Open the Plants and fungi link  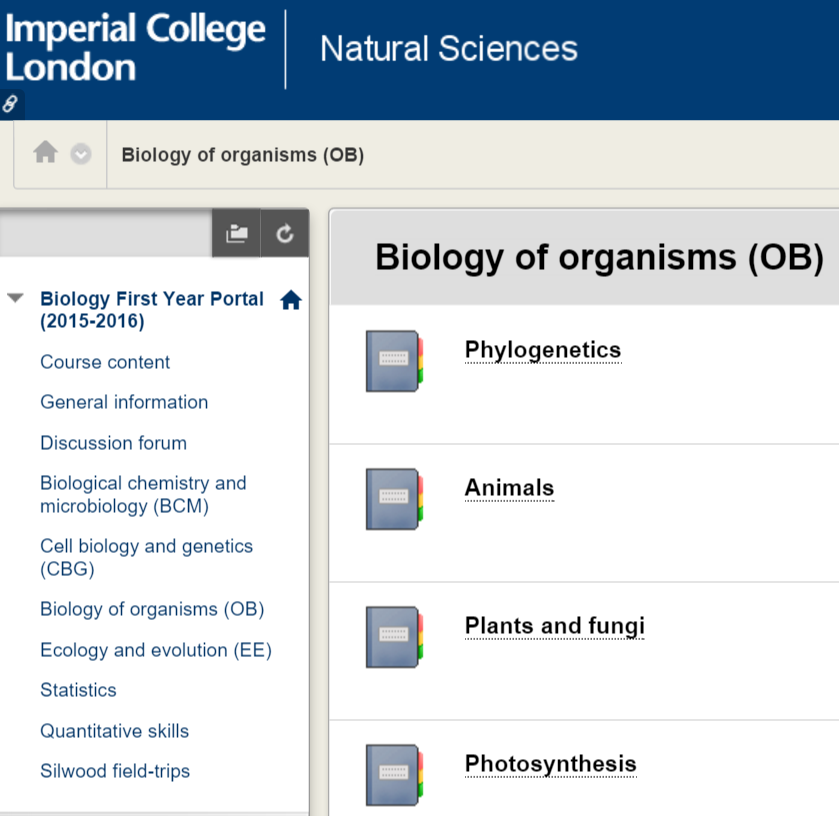click(x=554, y=627)
